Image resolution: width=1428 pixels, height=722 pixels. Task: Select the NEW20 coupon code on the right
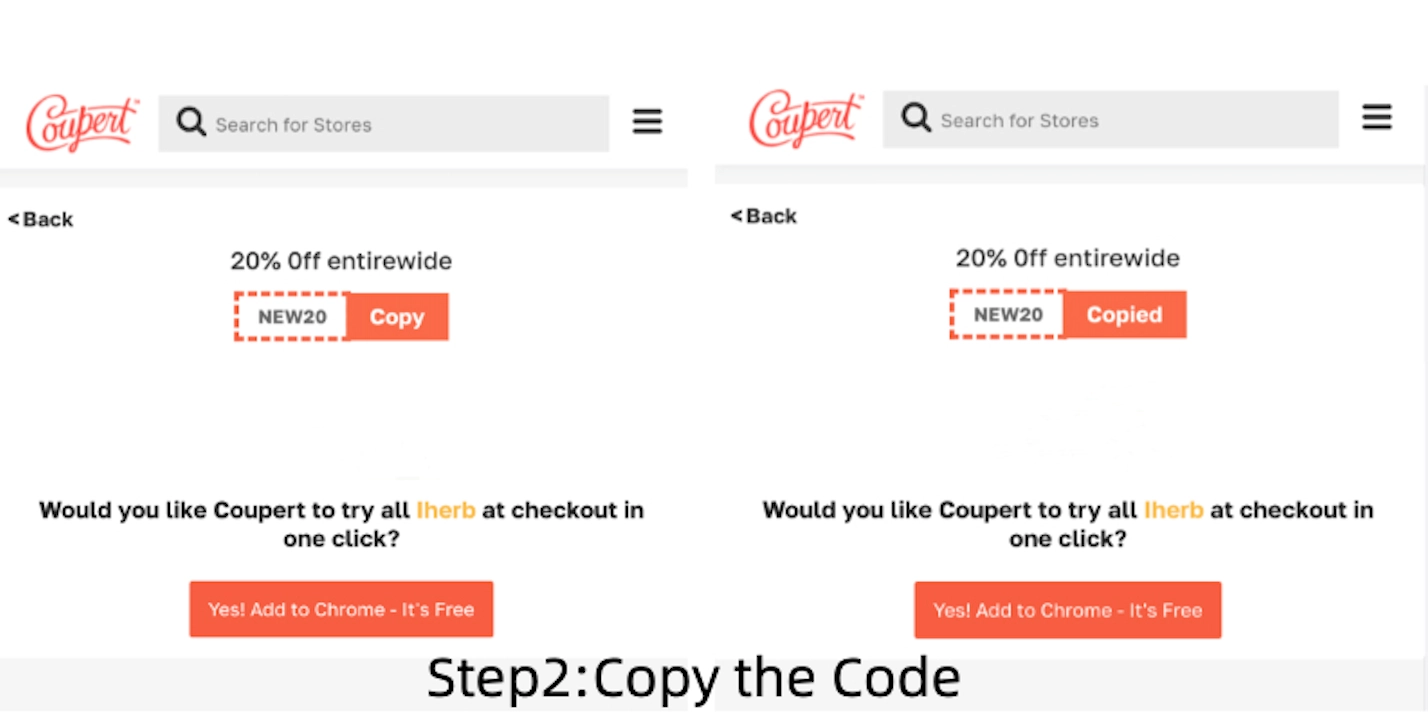click(x=1008, y=314)
